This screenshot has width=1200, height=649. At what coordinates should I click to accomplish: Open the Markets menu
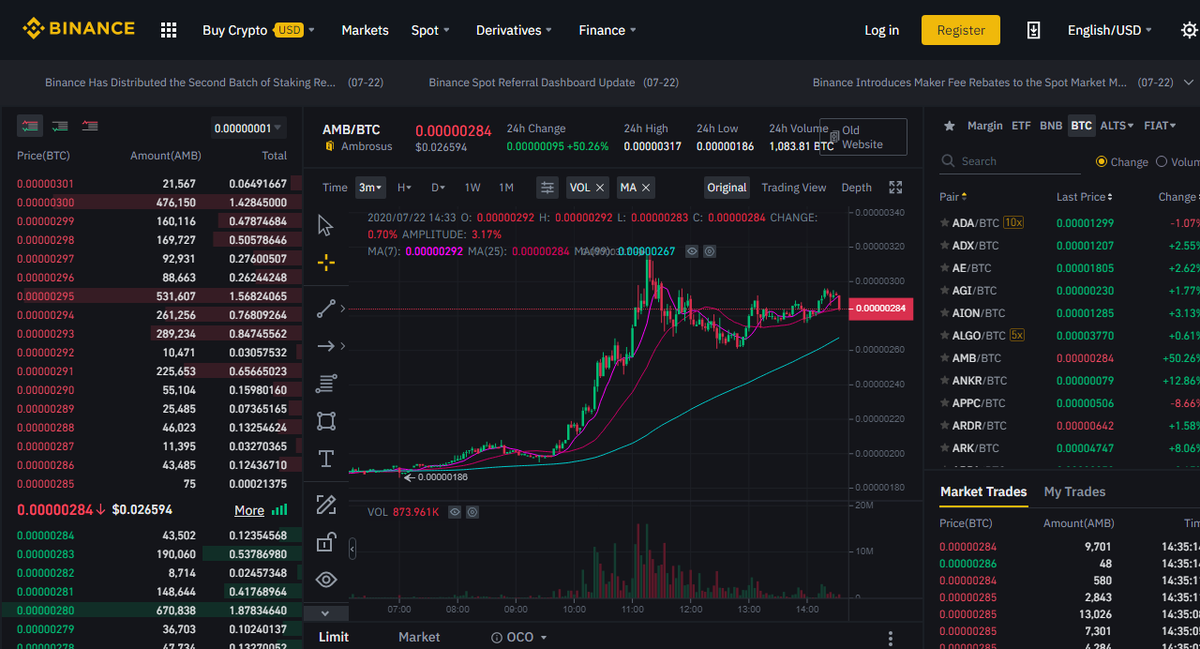tap(365, 30)
